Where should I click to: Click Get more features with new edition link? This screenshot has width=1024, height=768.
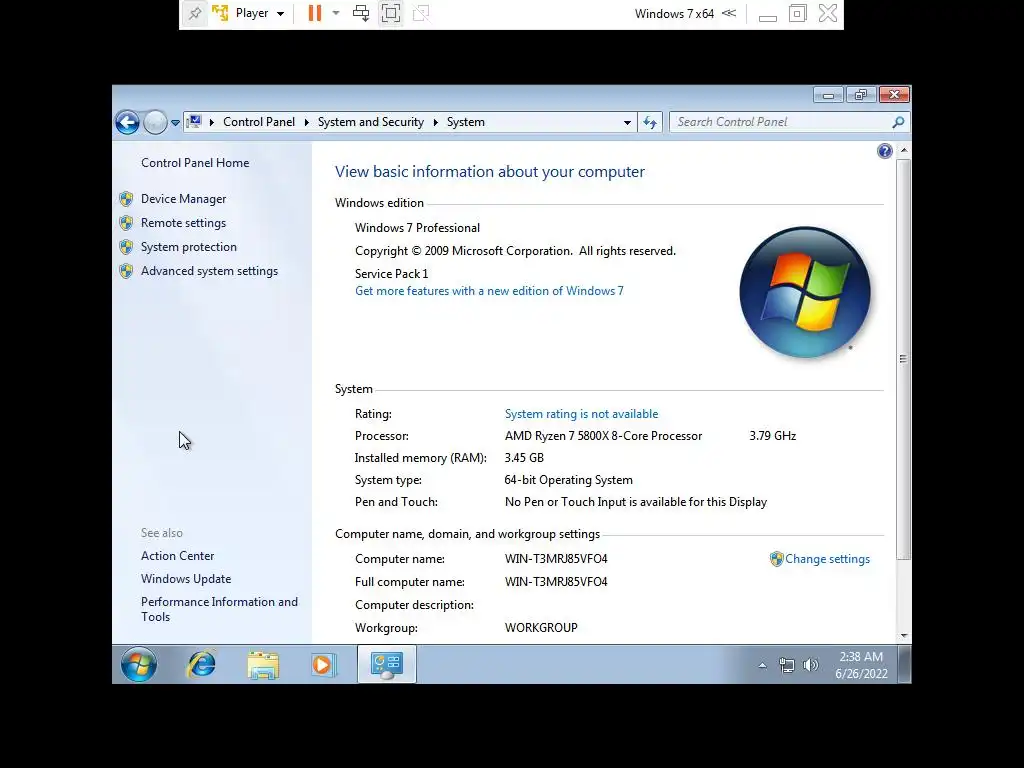(489, 291)
